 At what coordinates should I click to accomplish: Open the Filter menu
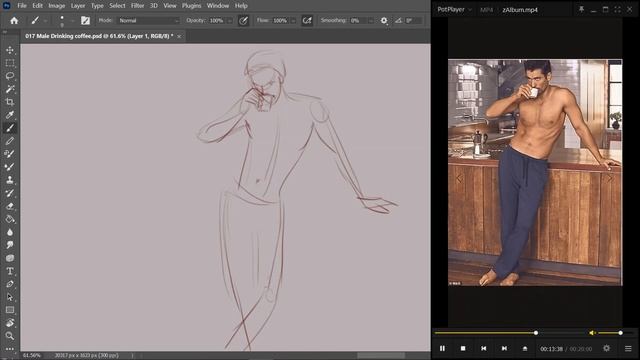[x=138, y=6]
